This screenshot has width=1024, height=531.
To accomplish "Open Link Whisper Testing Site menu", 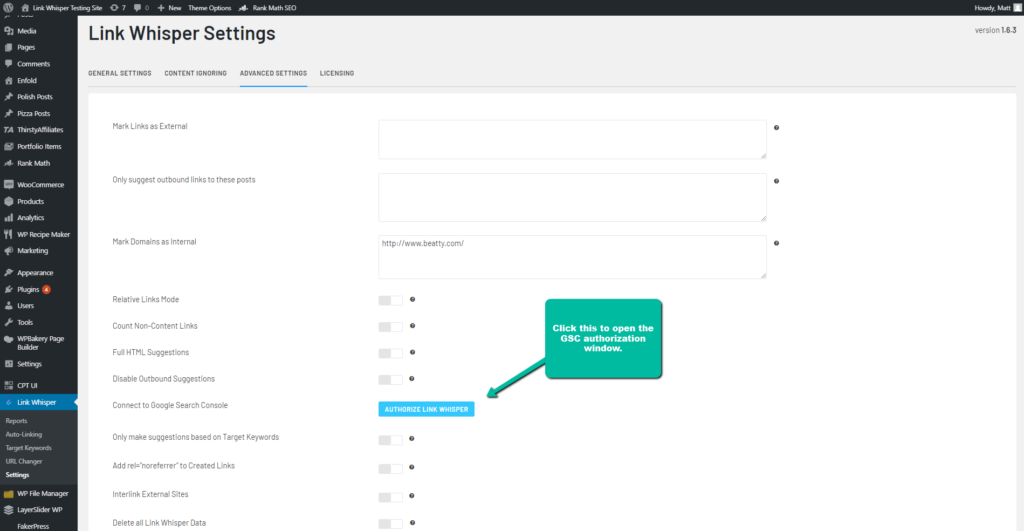I will [61, 8].
